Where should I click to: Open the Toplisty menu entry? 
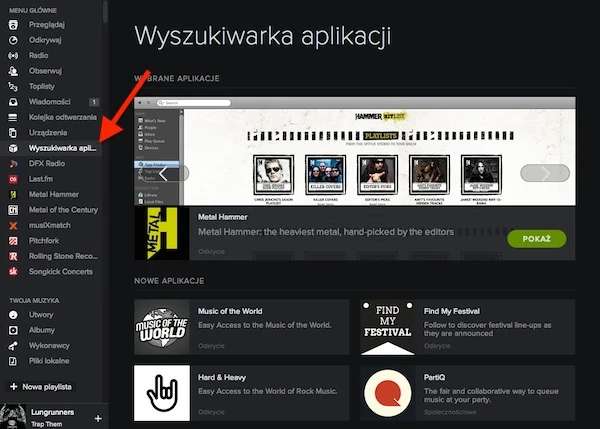tap(42, 86)
